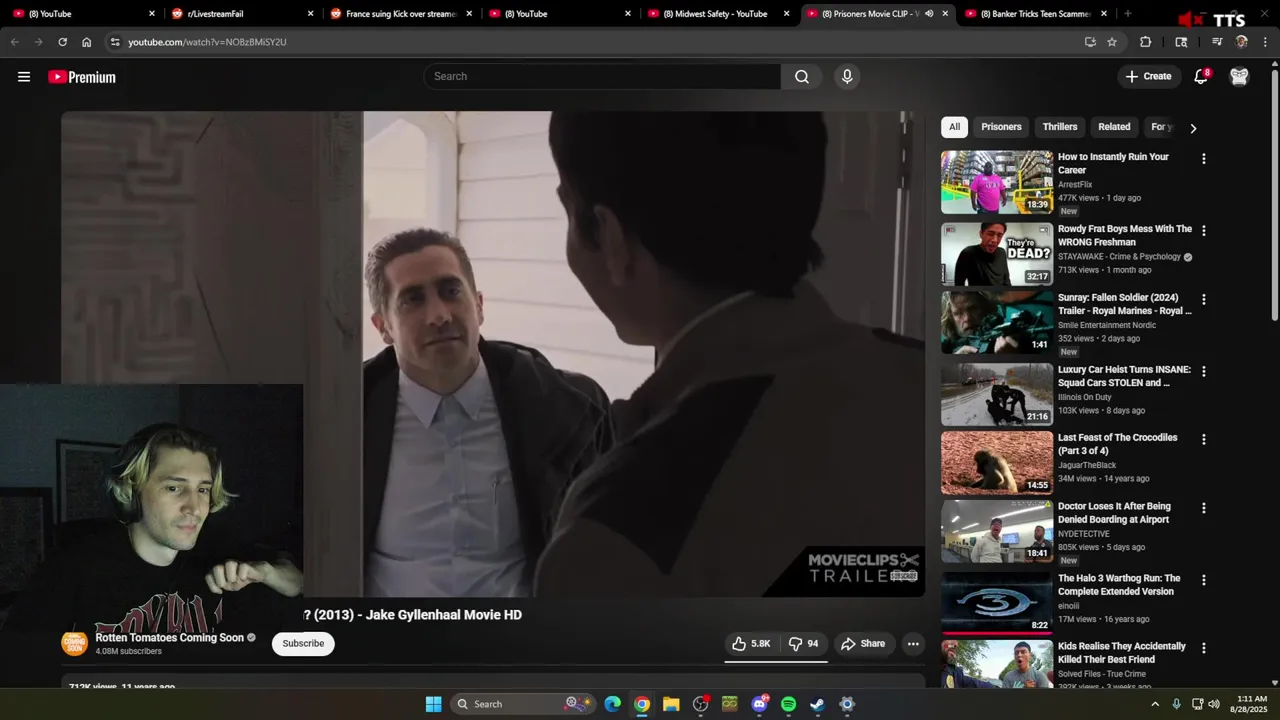The width and height of the screenshot is (1280, 720).
Task: Open File Explorer from taskbar
Action: pos(671,704)
